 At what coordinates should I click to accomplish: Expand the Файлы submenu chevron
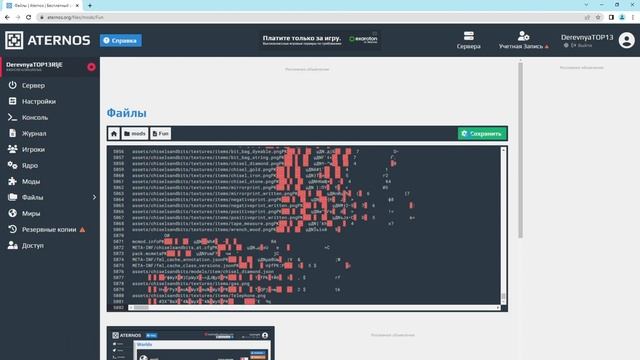(x=94, y=197)
